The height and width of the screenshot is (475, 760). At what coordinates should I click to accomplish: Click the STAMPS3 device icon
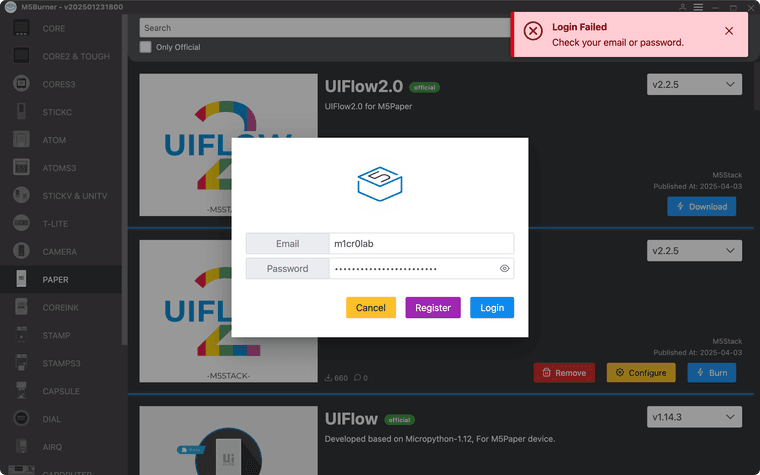click(x=21, y=363)
